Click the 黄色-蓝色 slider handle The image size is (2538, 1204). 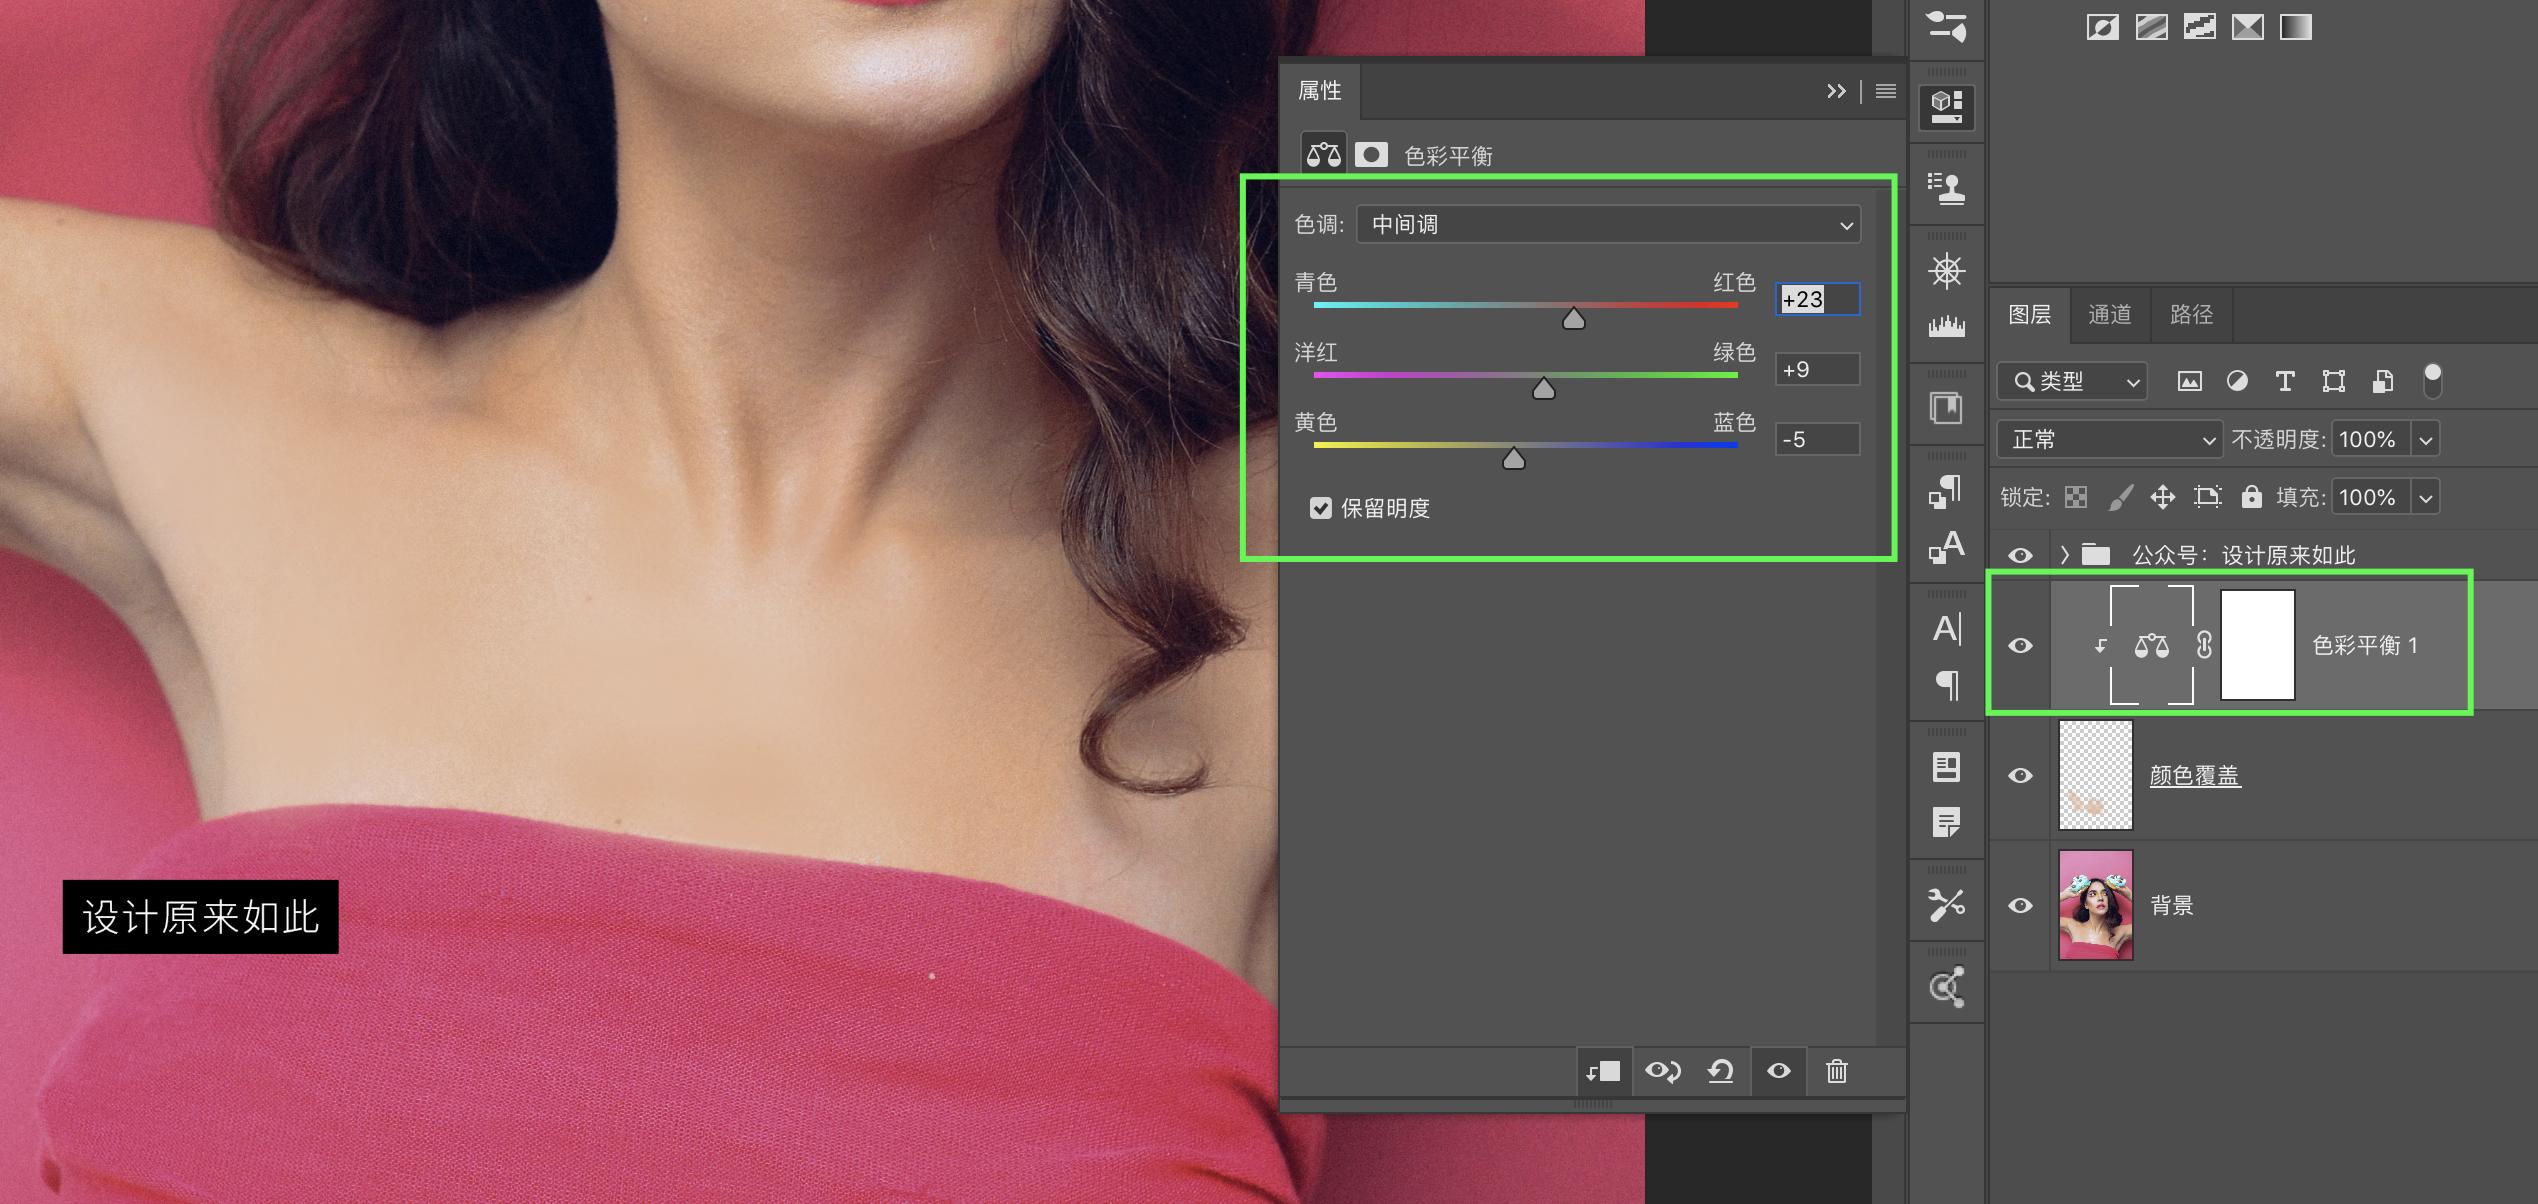coord(1513,459)
